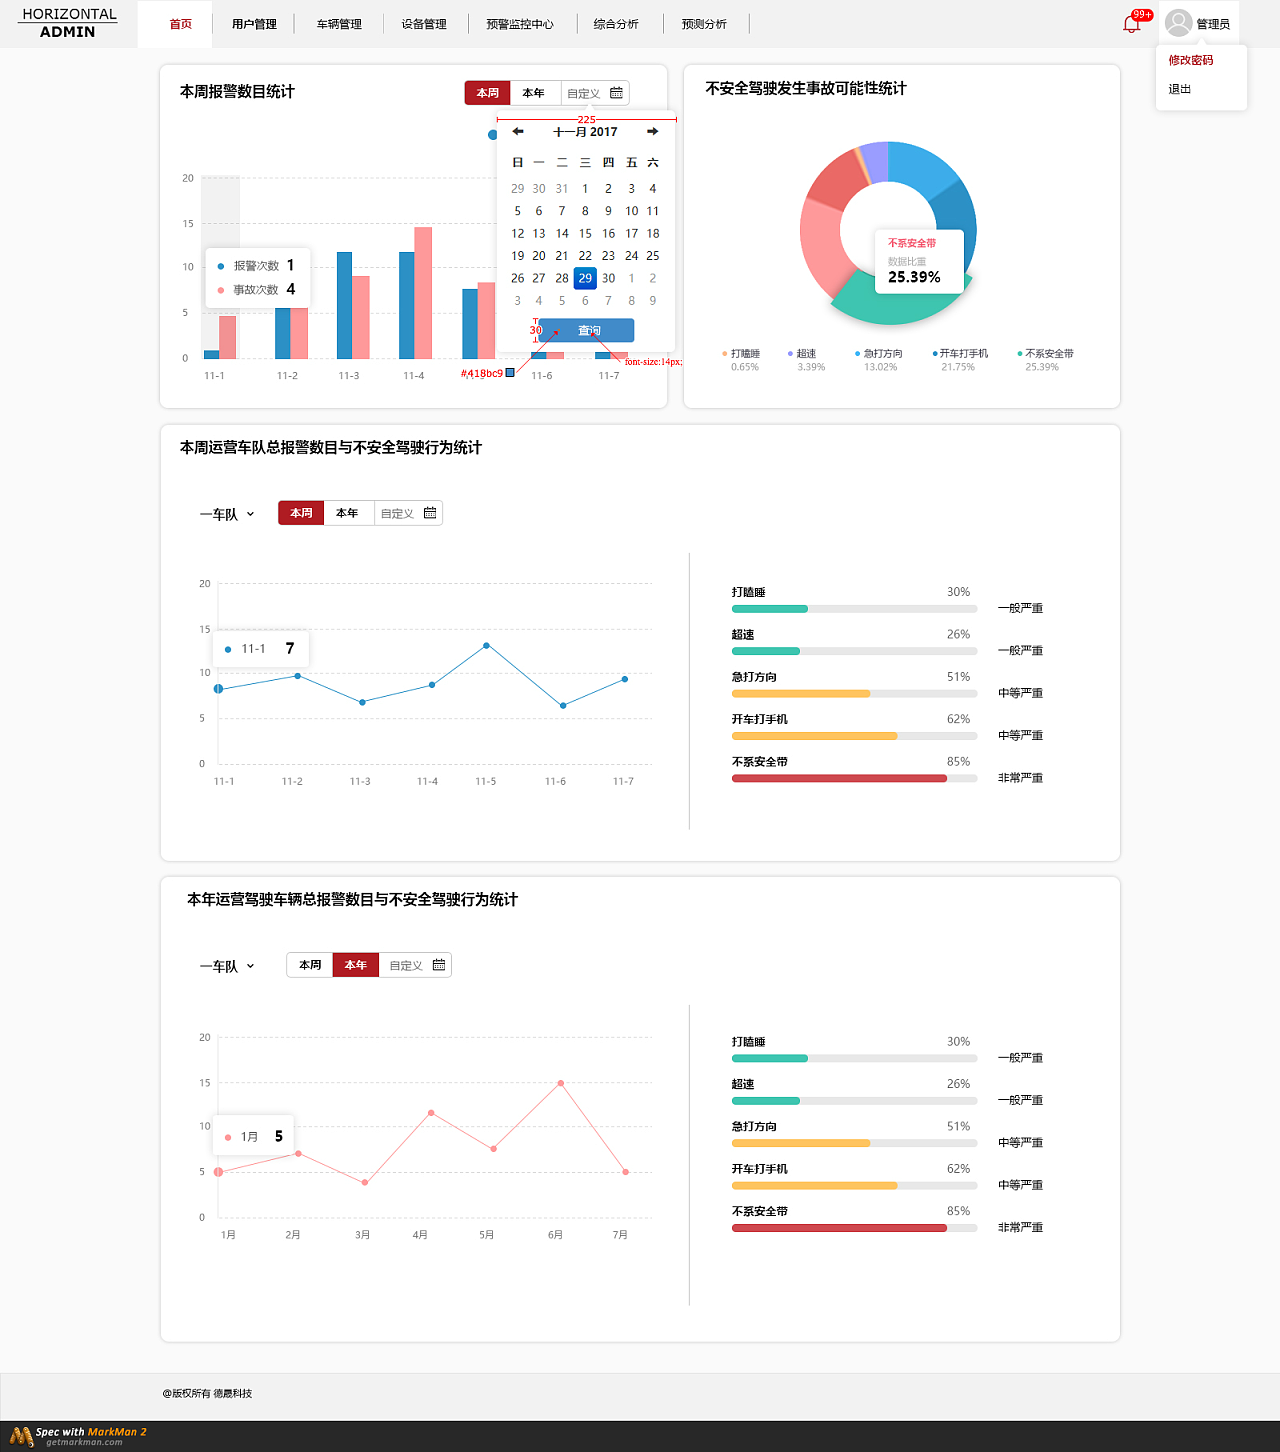The width and height of the screenshot is (1280, 1452).
Task: Select 本周 in the 本年运营驾驶车辆 card
Action: click(x=310, y=965)
